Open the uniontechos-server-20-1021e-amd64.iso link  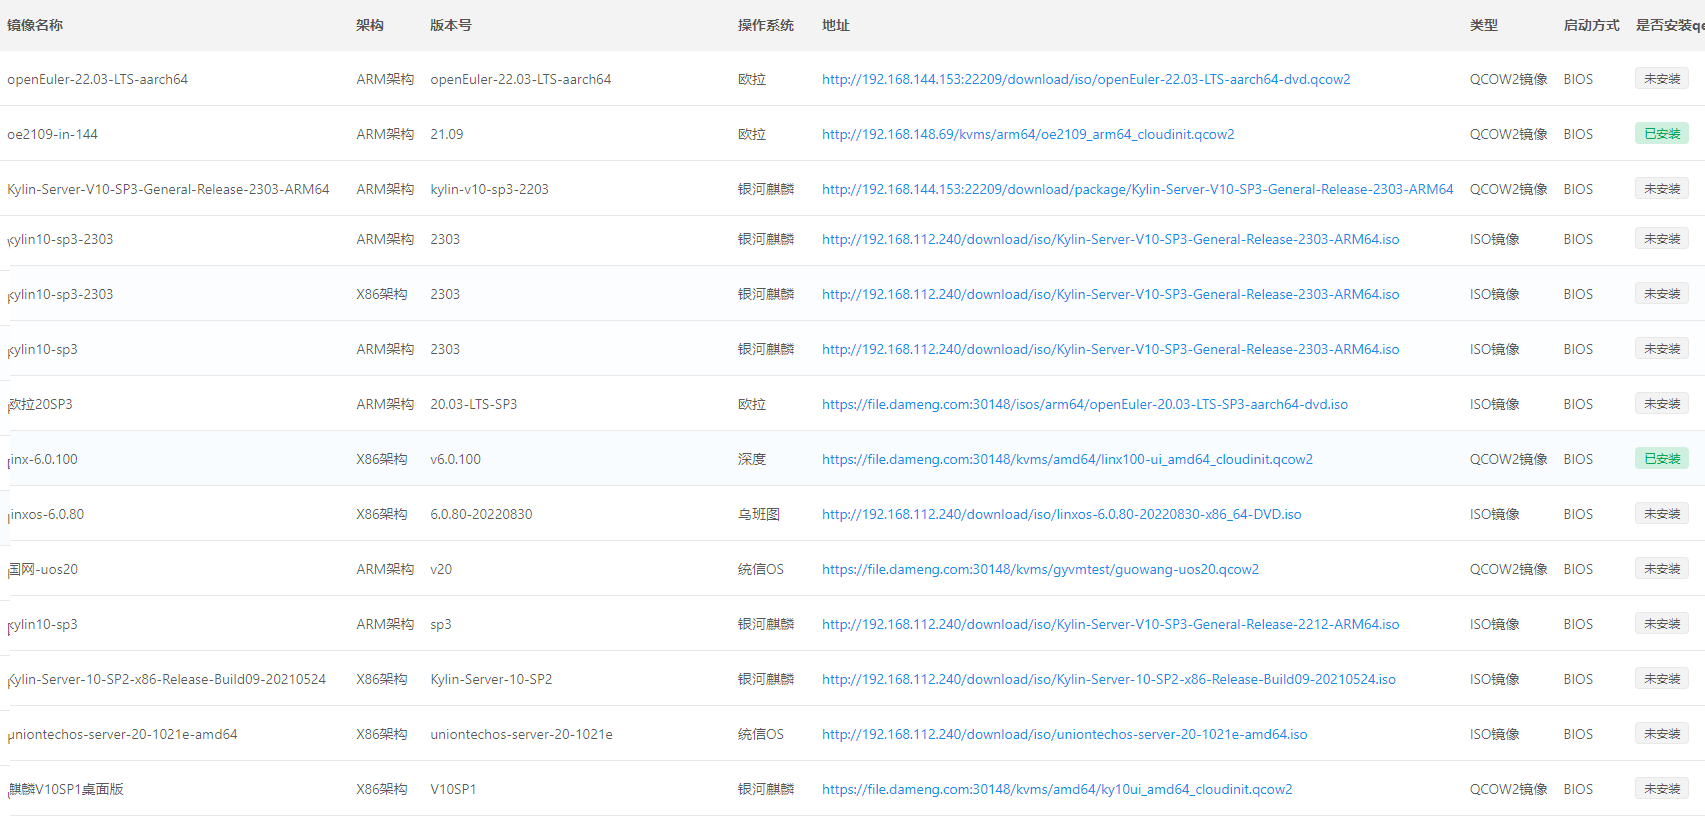[1065, 734]
